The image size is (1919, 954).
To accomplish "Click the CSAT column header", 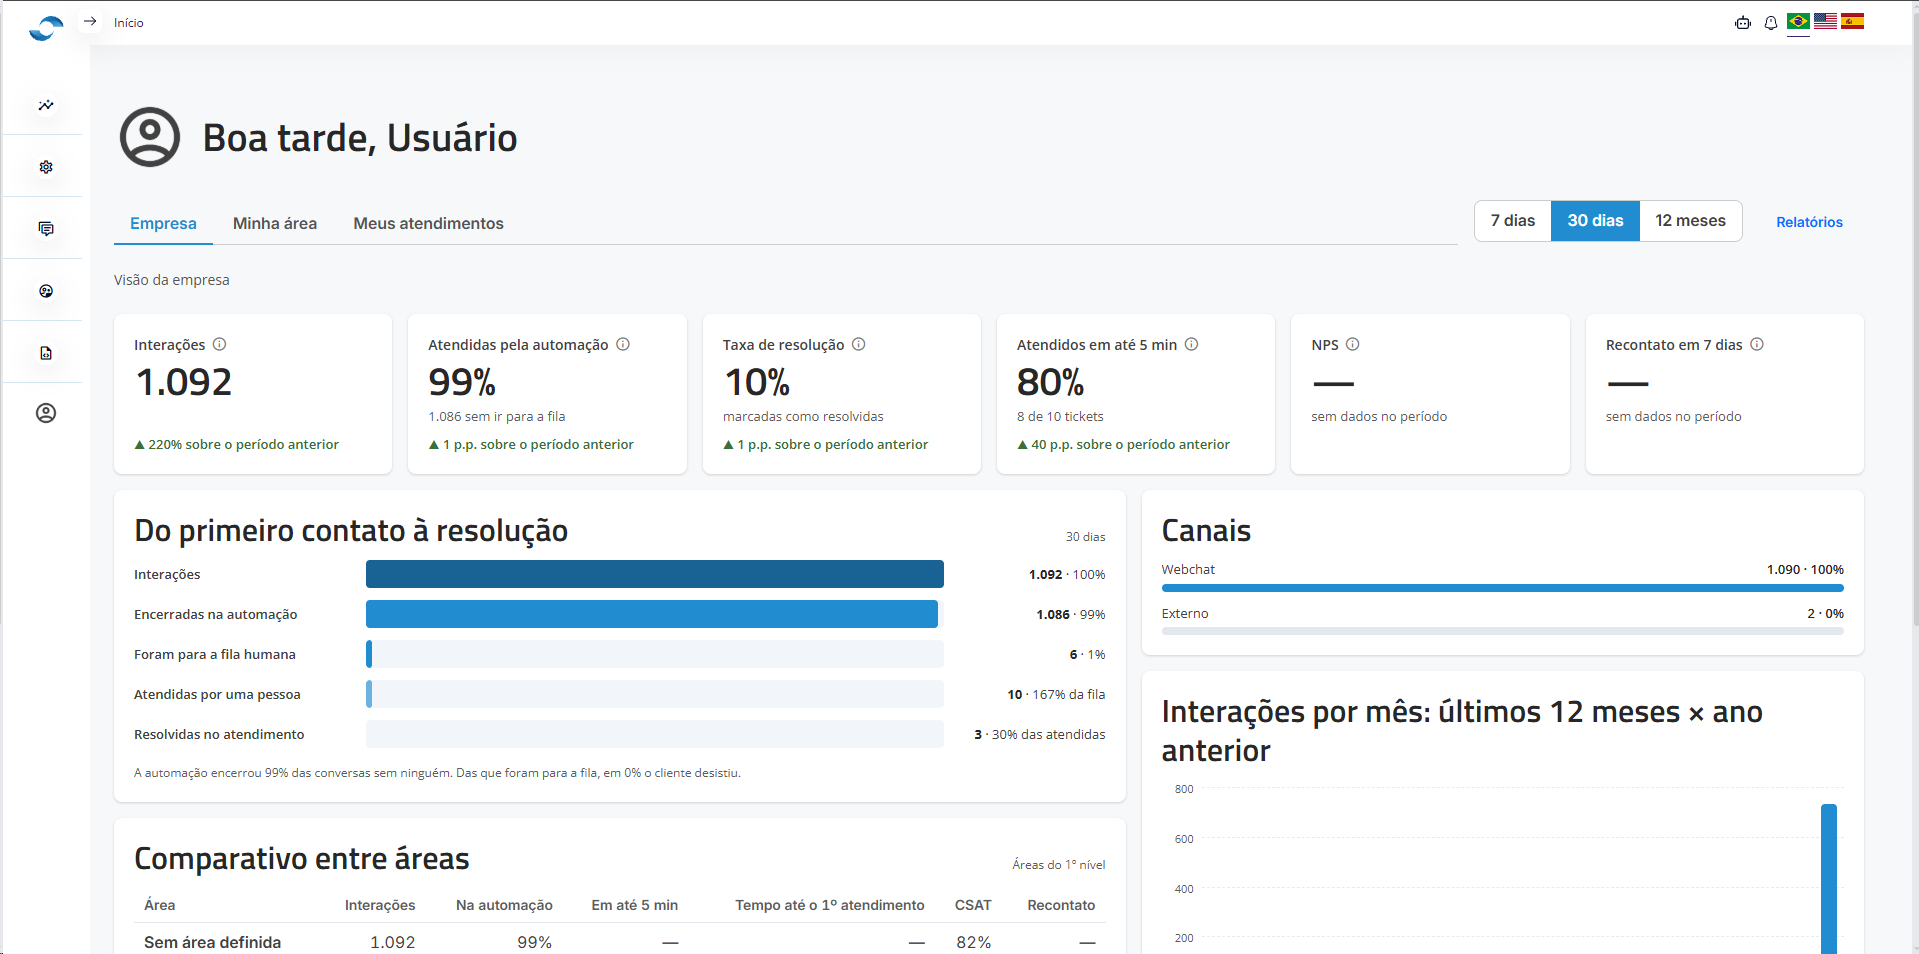I will pyautogui.click(x=973, y=905).
